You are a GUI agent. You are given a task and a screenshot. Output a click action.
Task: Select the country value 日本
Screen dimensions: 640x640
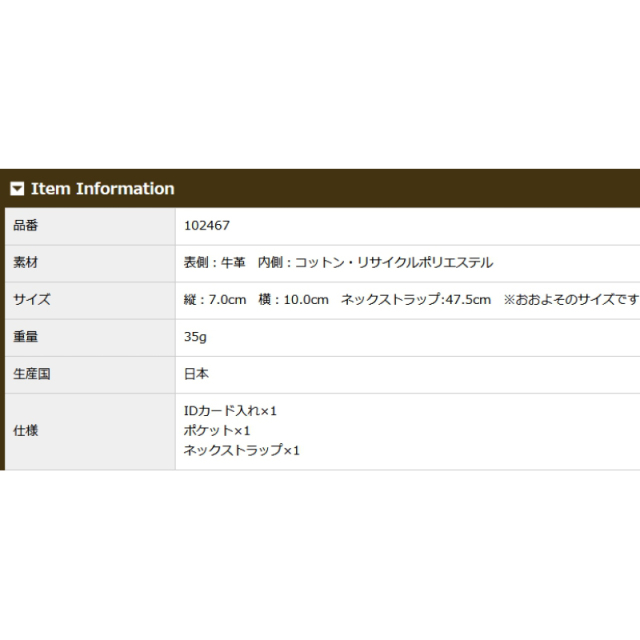[196, 374]
